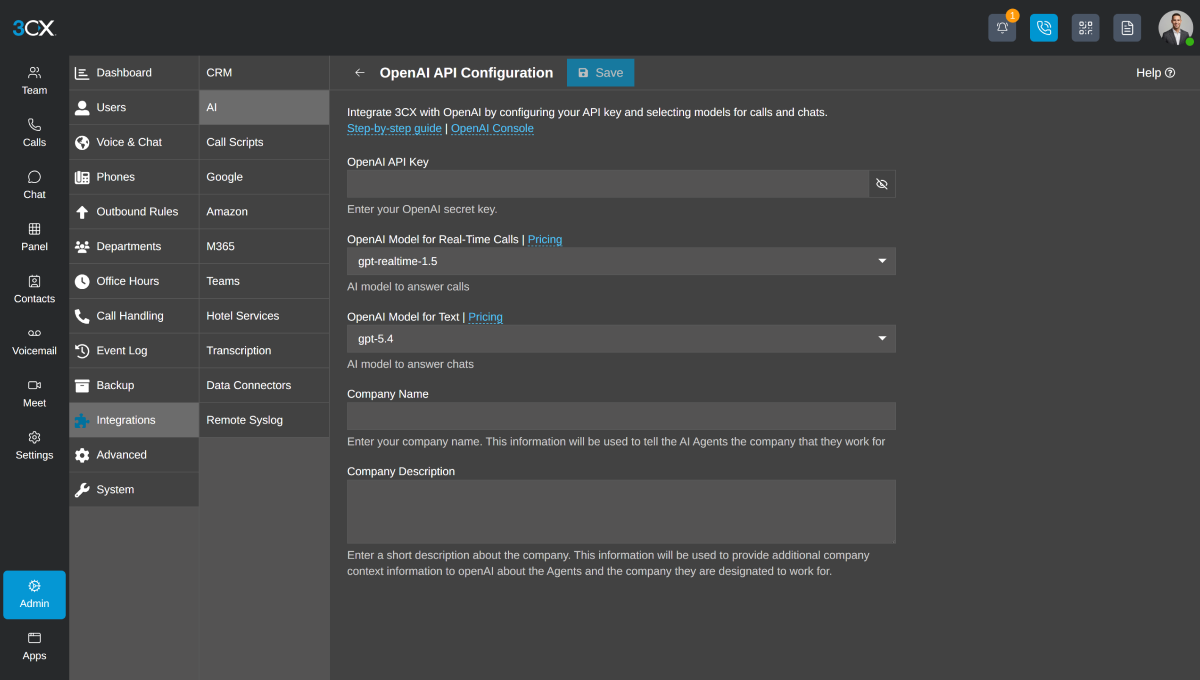Open Advanced section
1200x680 pixels.
point(134,455)
